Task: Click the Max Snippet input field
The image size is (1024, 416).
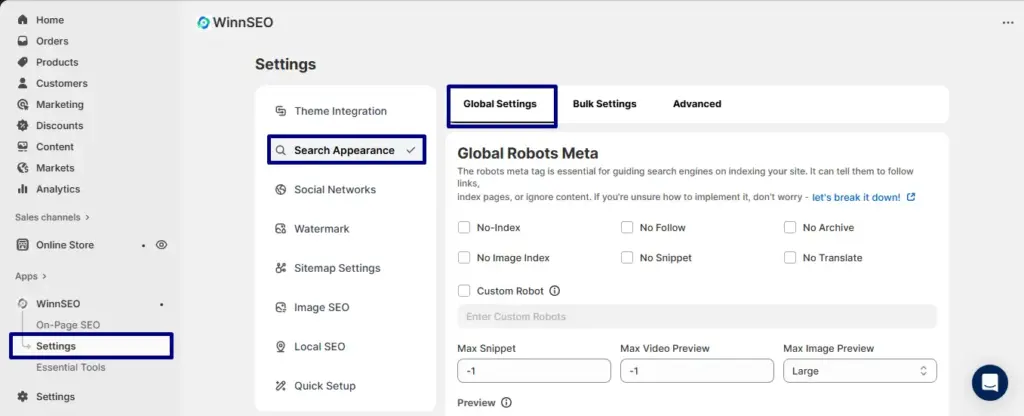Action: (534, 371)
